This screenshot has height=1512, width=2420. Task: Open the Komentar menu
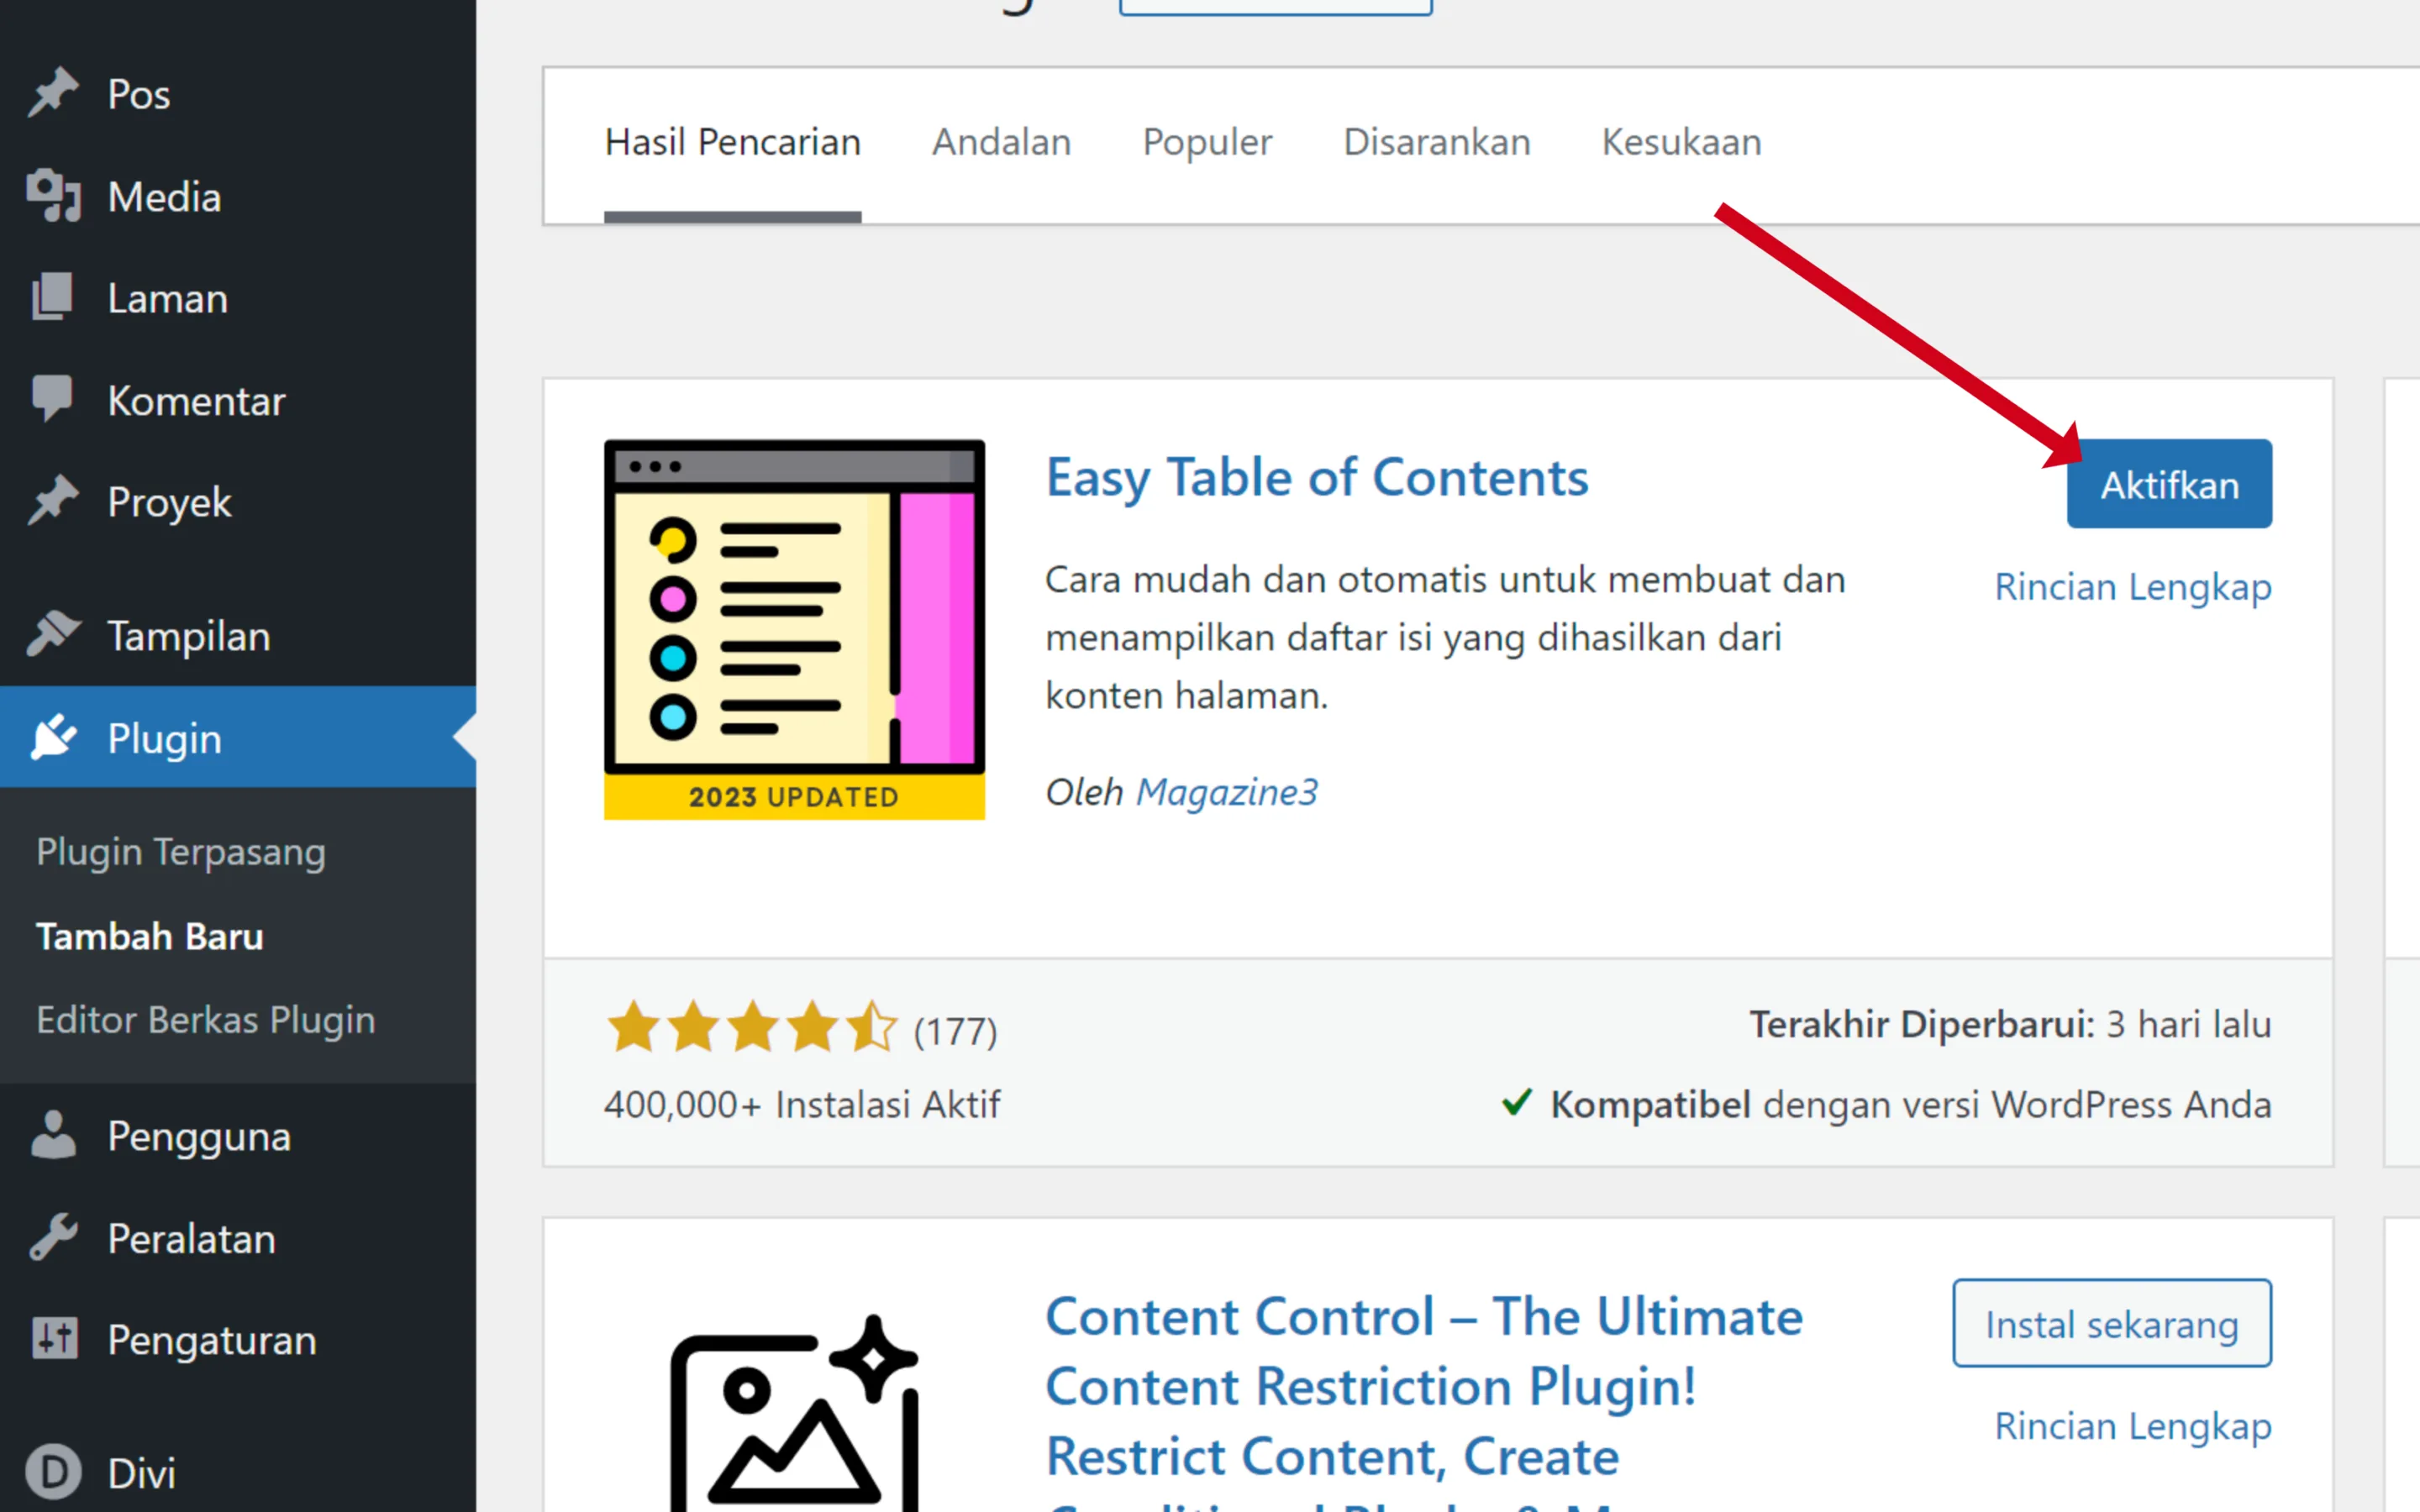tap(238, 400)
